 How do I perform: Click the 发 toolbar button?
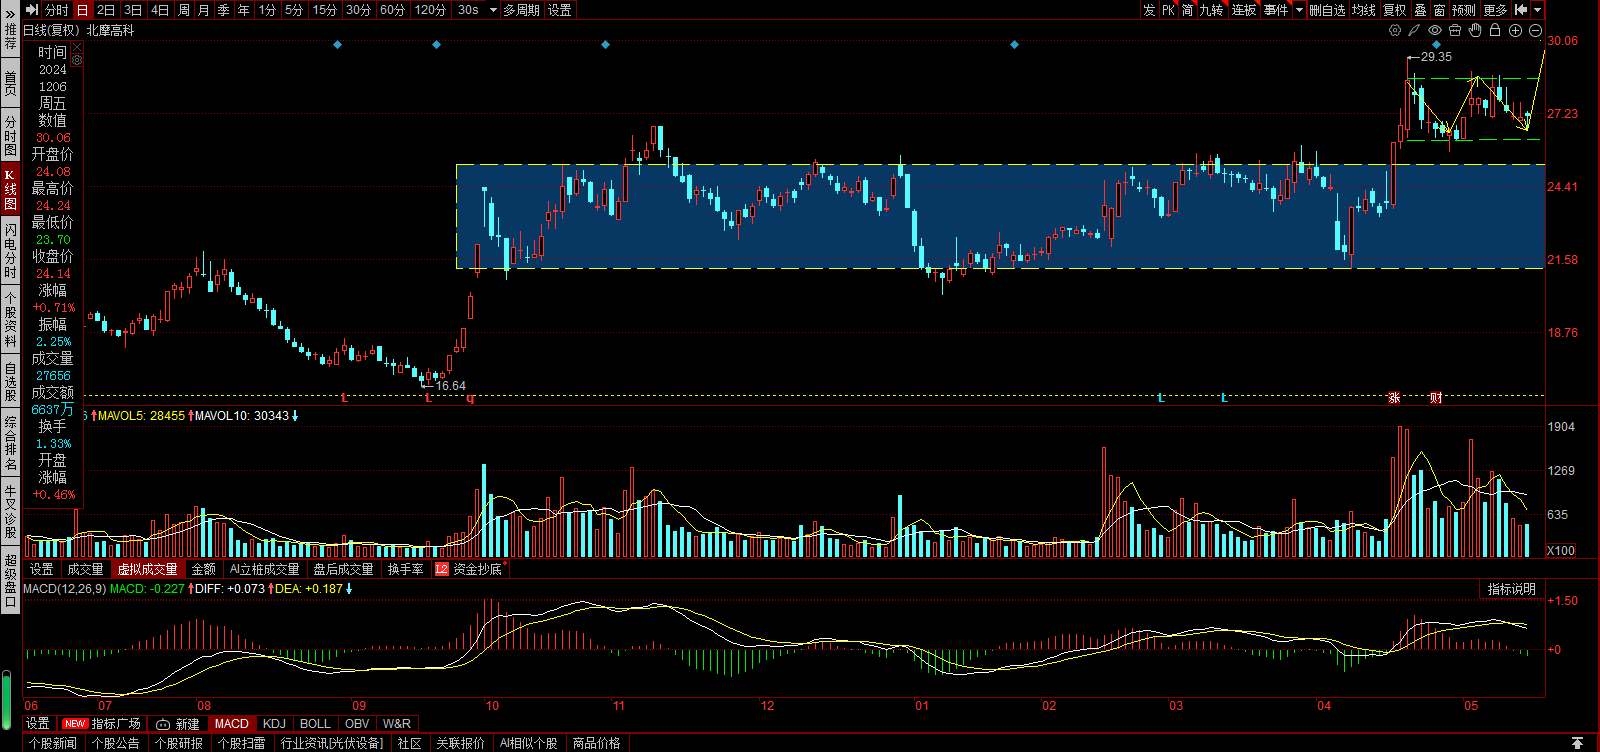pos(1149,9)
